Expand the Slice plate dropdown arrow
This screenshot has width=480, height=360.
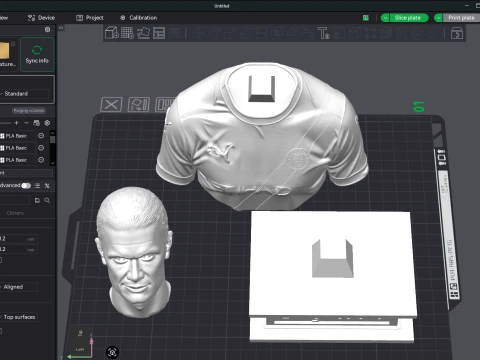click(x=385, y=18)
